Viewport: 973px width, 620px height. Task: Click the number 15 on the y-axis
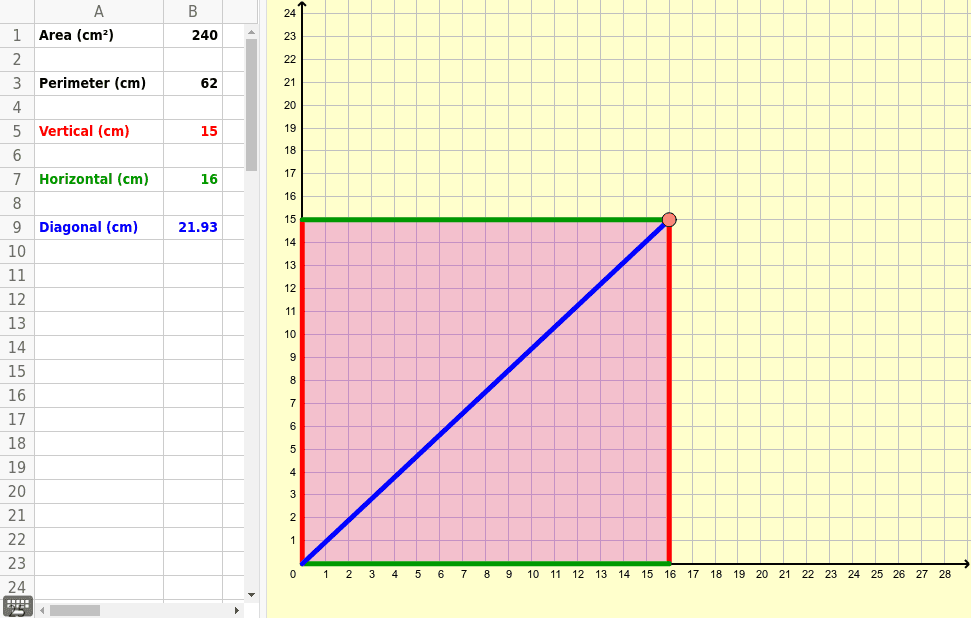click(290, 219)
